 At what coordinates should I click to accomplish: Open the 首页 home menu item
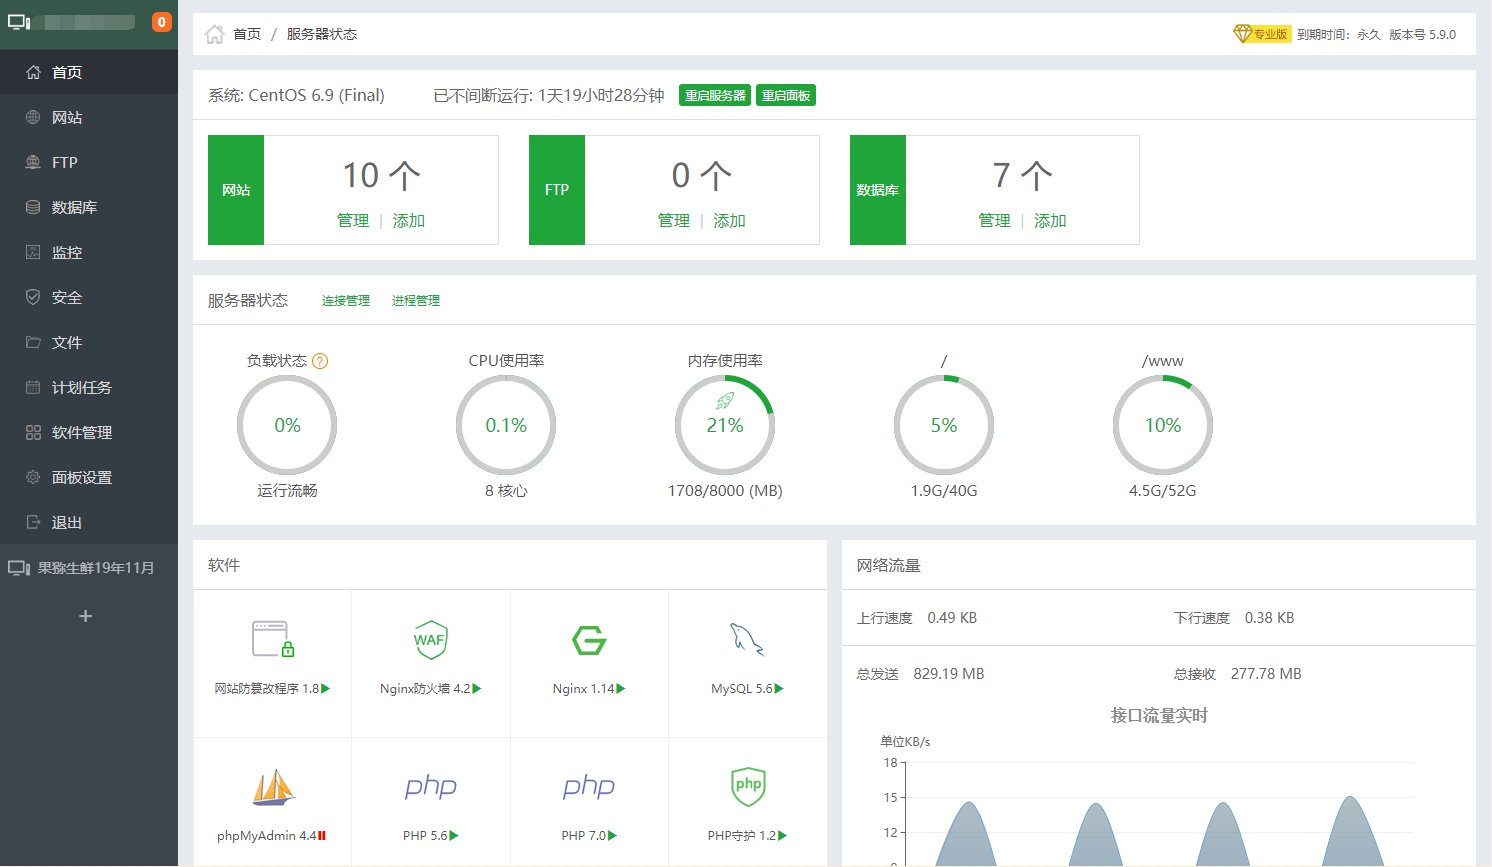[x=89, y=72]
